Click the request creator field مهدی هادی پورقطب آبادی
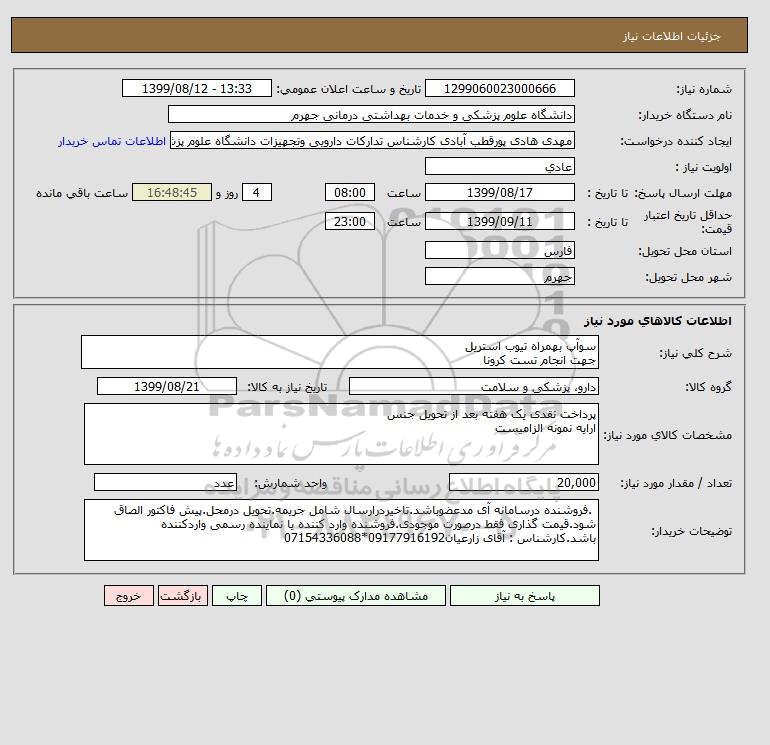770x745 pixels. point(372,140)
